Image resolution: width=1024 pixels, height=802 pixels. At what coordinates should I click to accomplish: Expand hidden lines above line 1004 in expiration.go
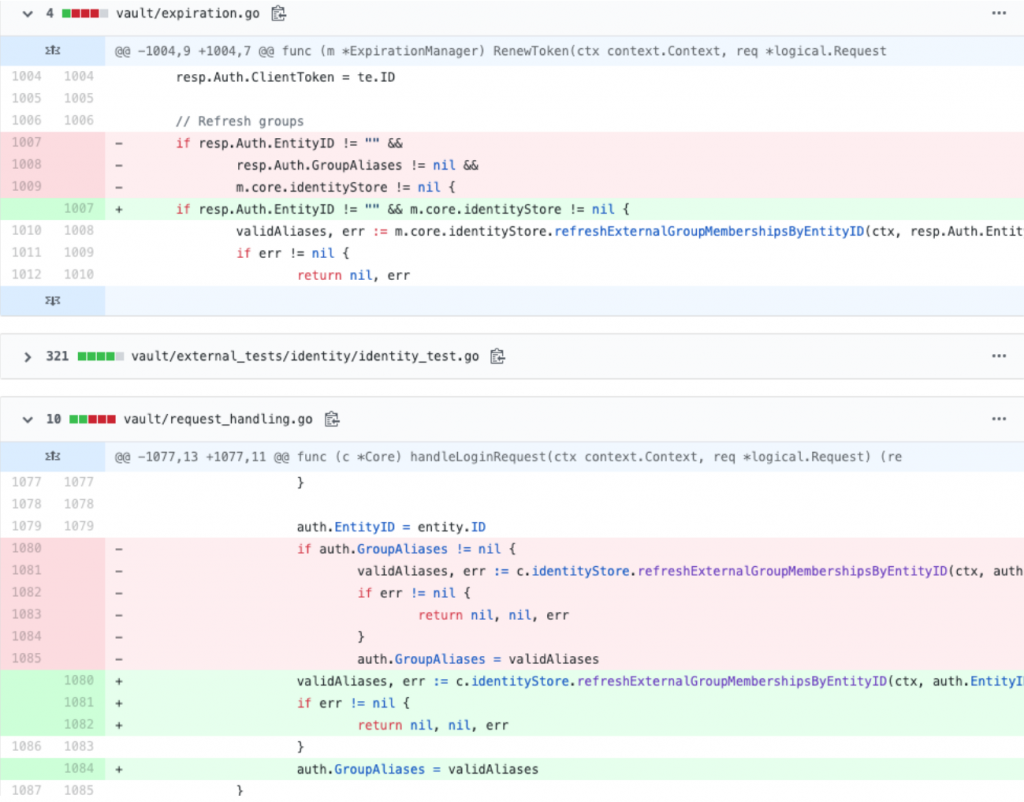53,51
